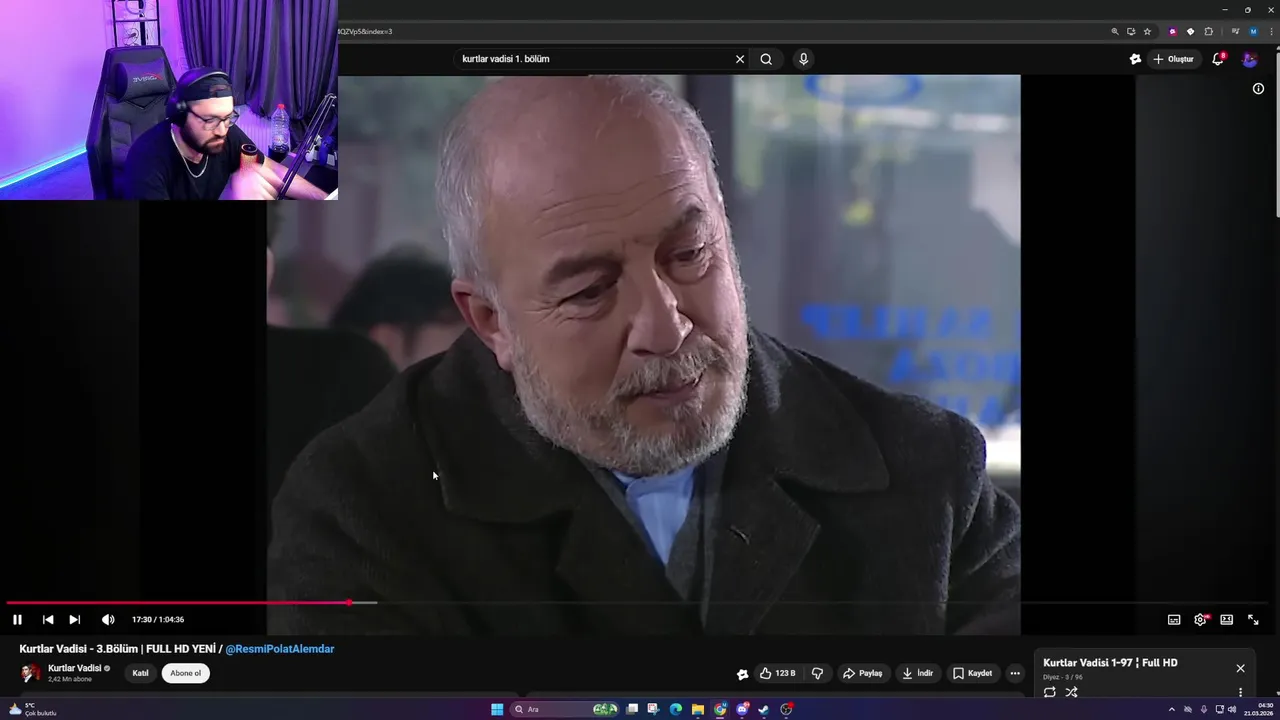Screen dimensions: 1280x720
Task: Click sparkle icon left of like button
Action: click(x=742, y=674)
